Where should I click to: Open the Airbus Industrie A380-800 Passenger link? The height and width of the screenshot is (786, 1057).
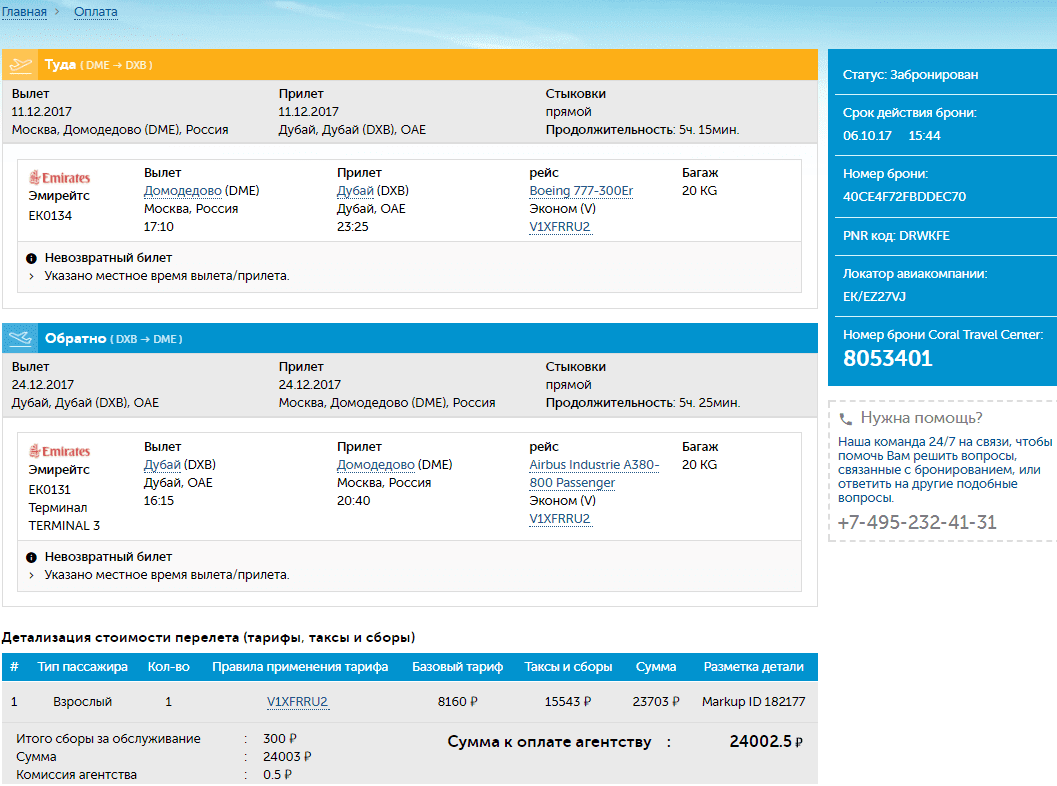(594, 474)
